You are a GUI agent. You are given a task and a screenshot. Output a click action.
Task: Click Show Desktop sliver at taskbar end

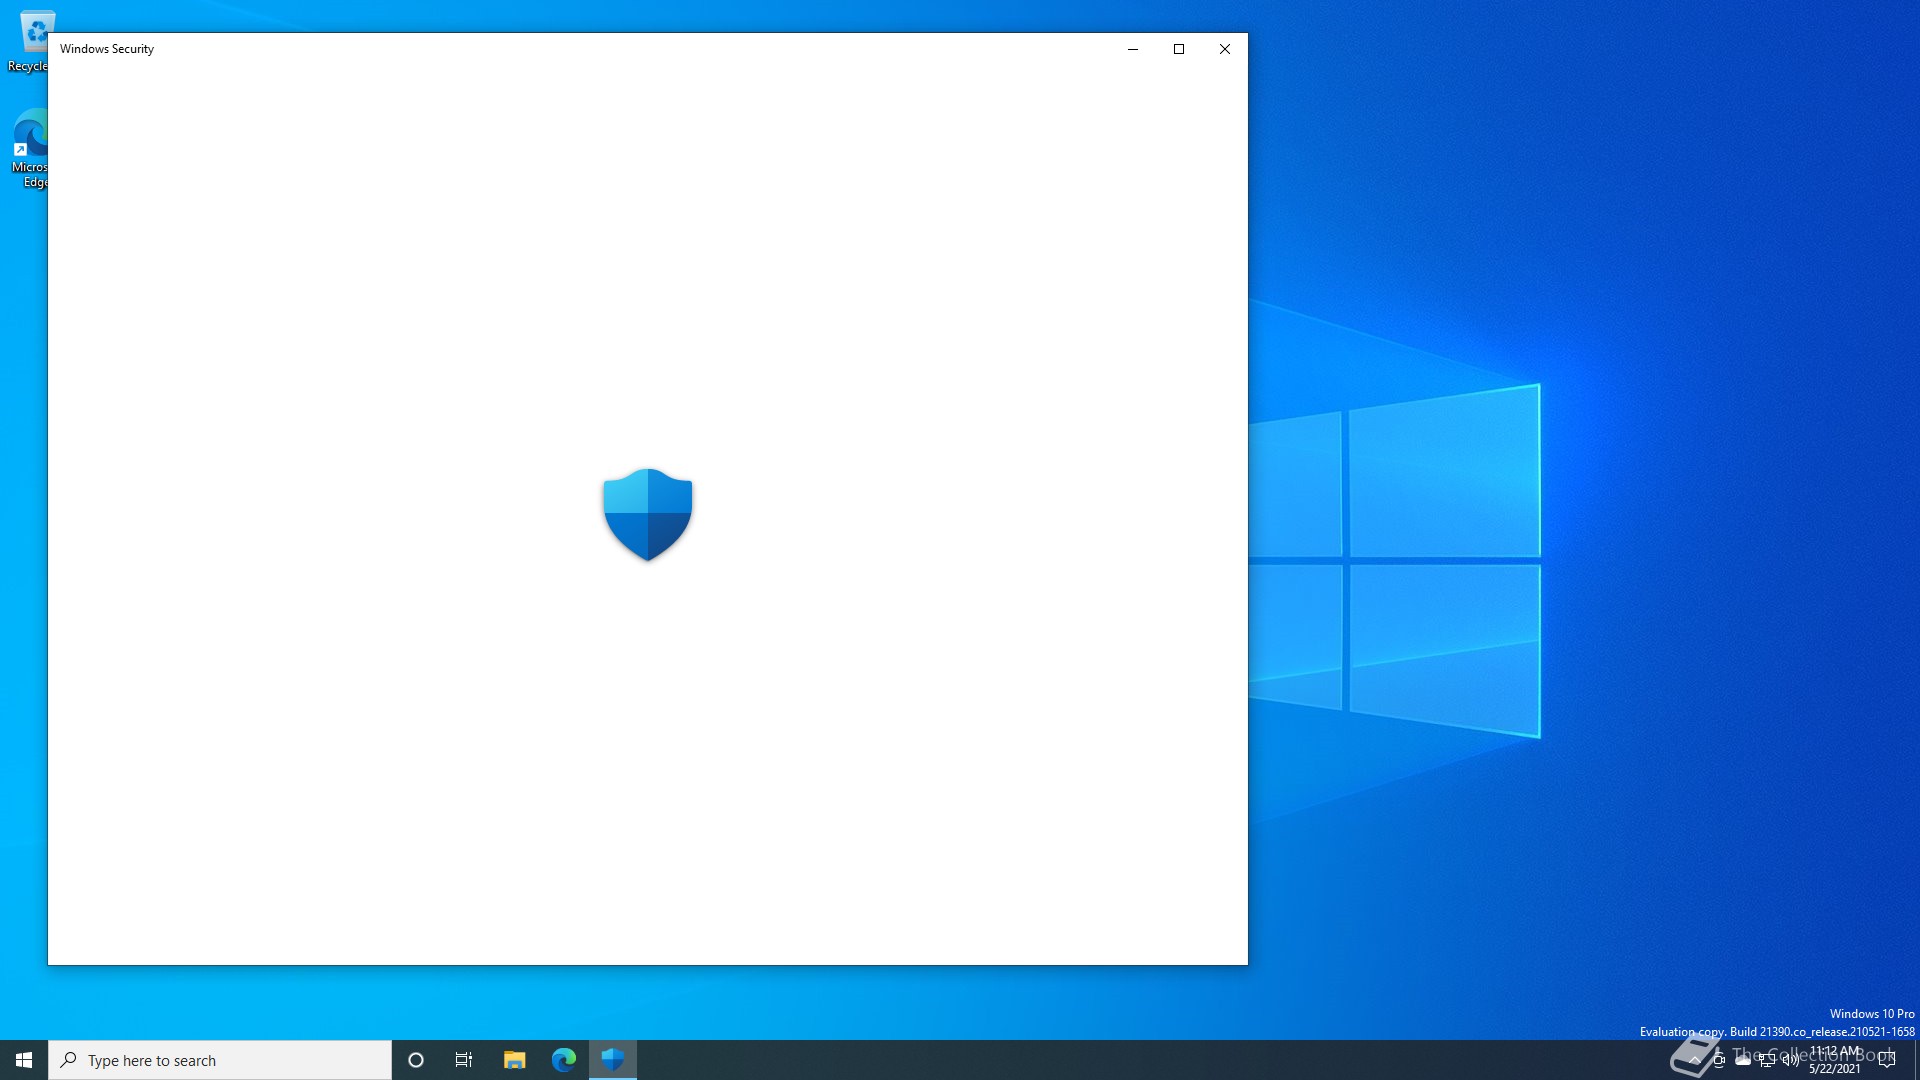tap(1916, 1060)
